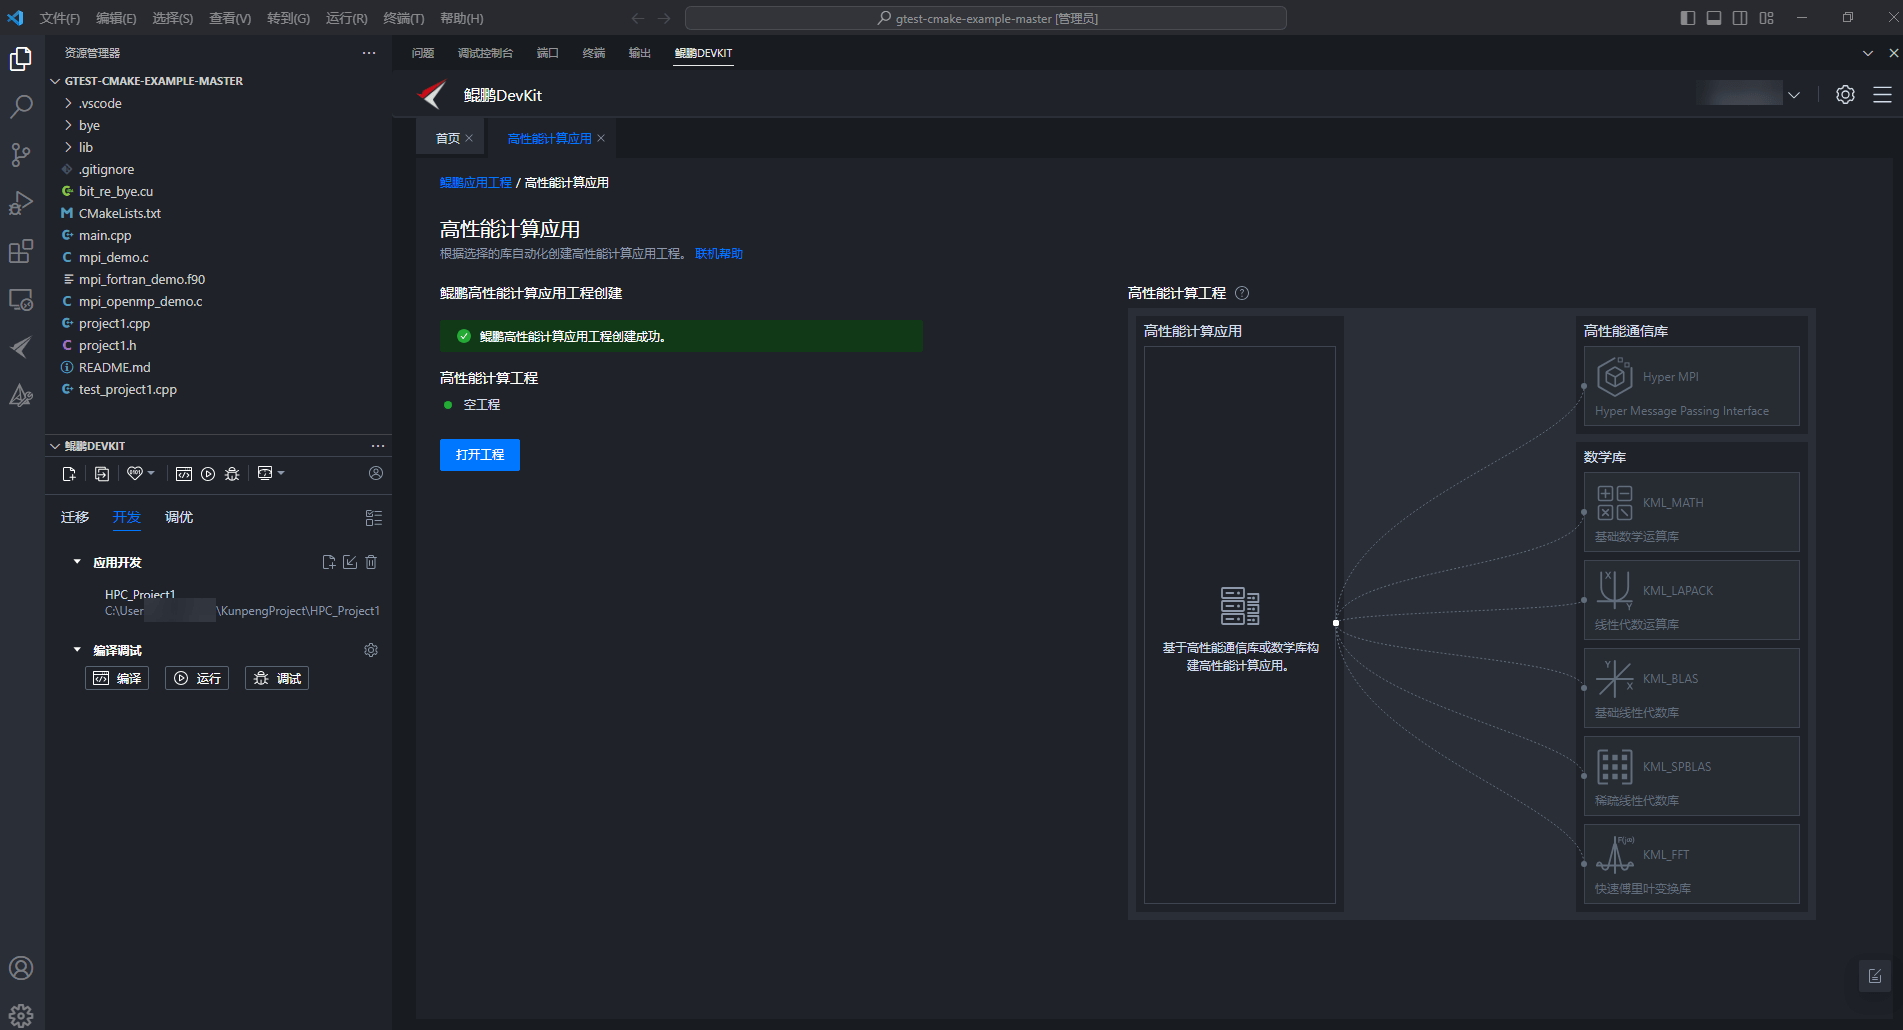Open the 文件(F) menu
The width and height of the screenshot is (1903, 1030).
[60, 18]
